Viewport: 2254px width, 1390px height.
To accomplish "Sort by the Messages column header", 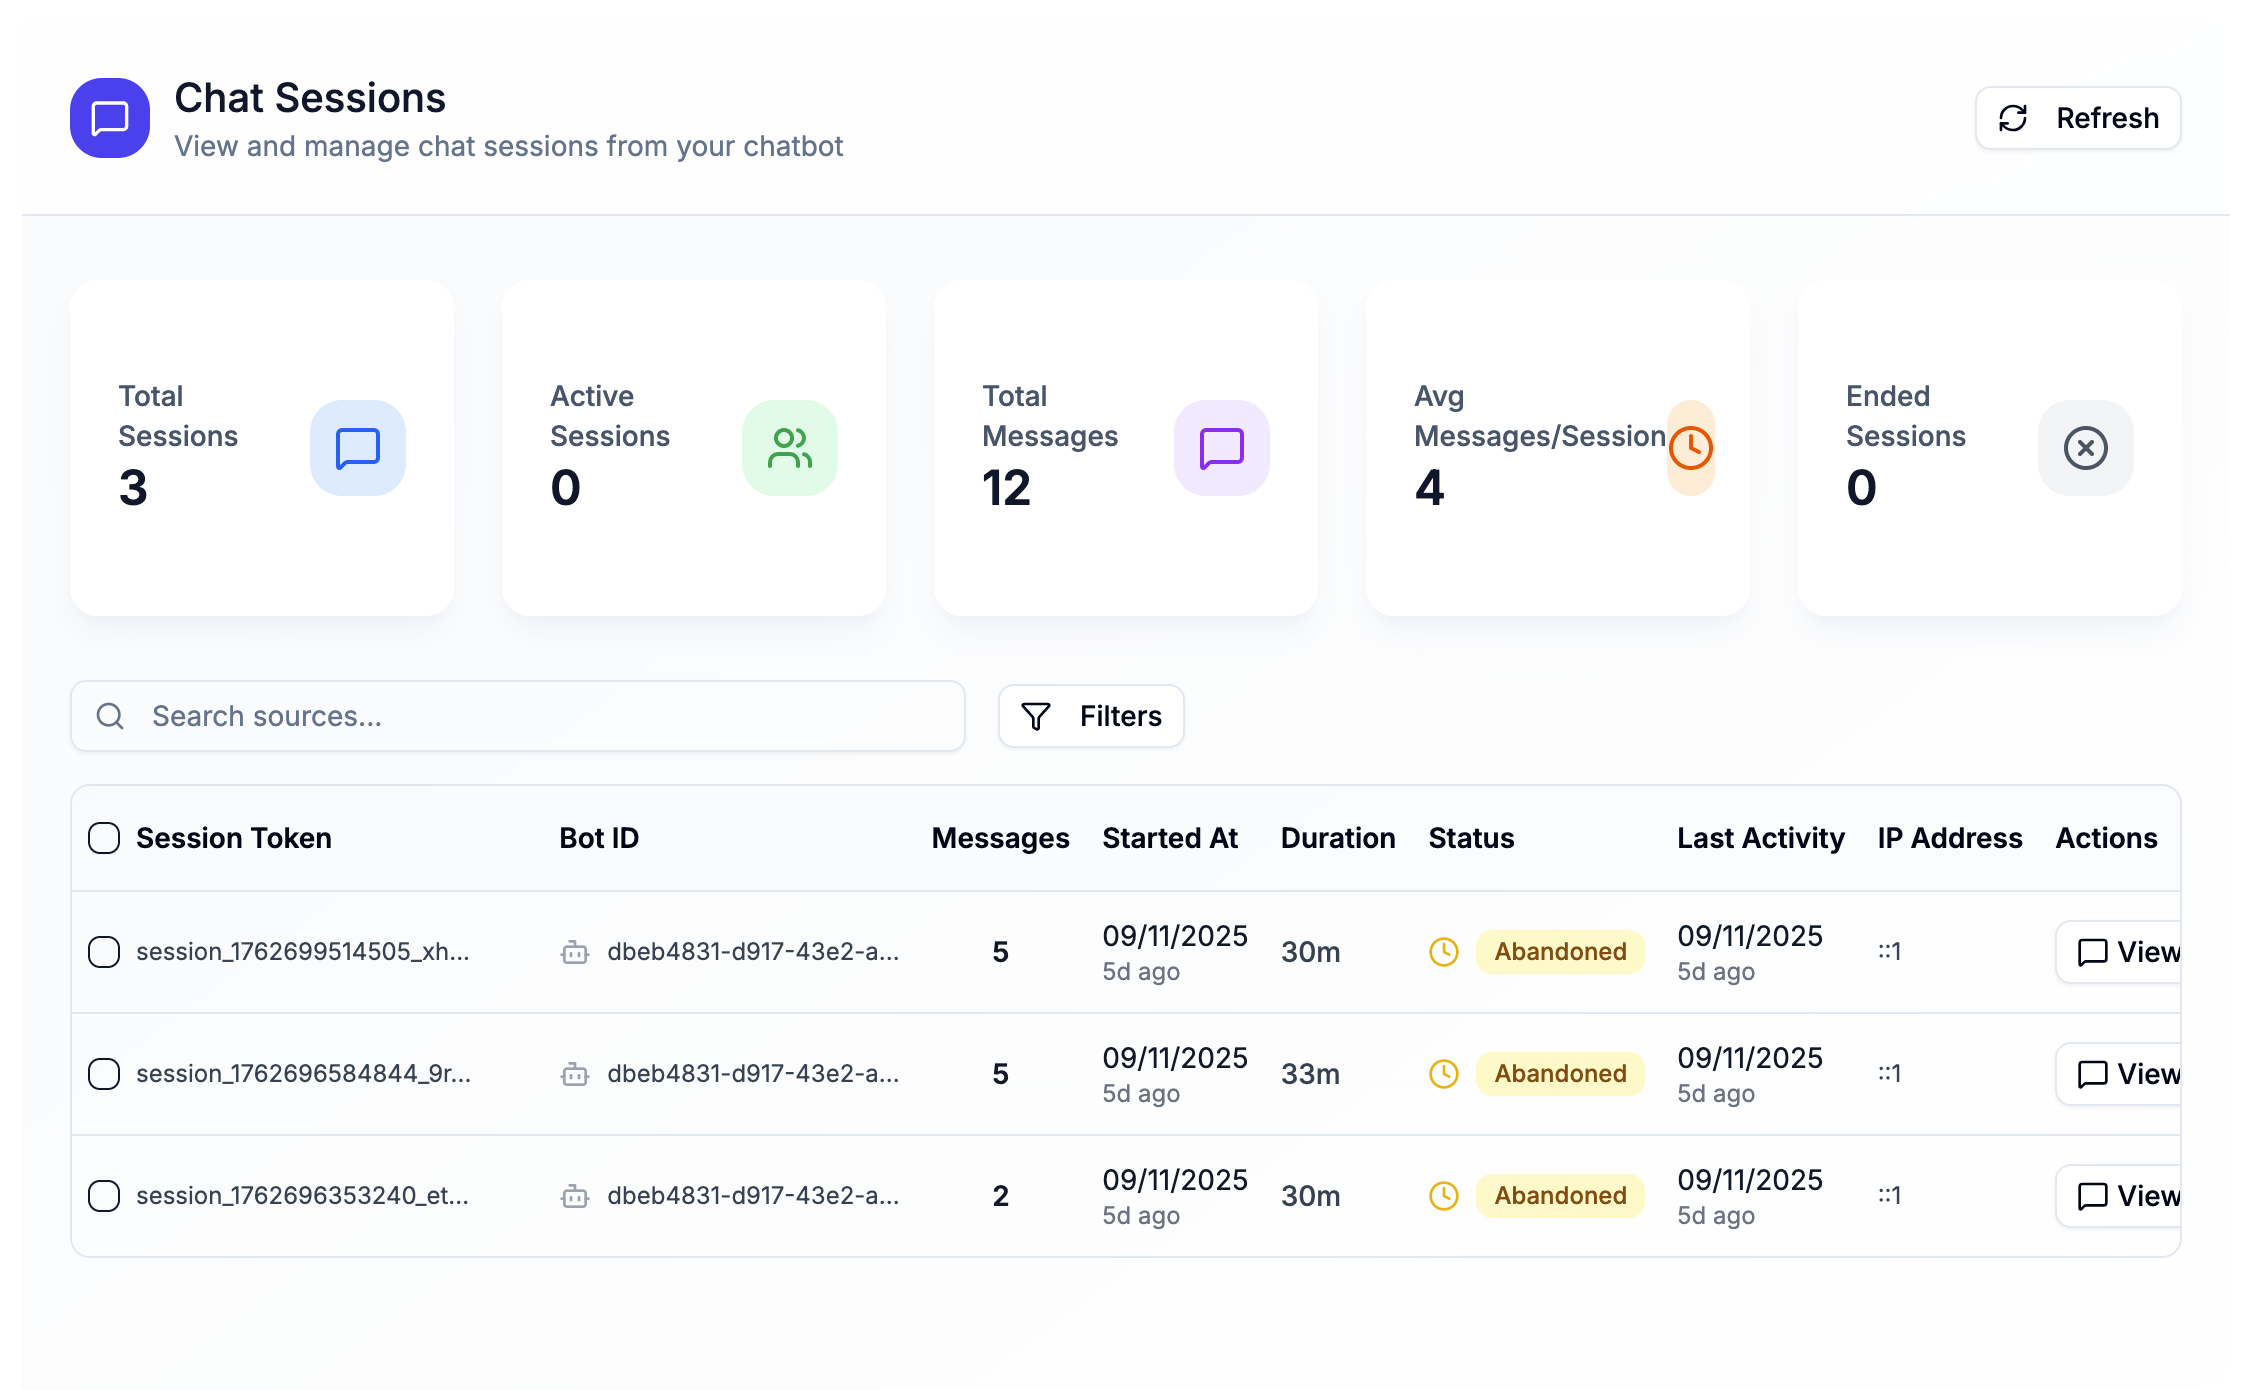I will coord(1000,838).
